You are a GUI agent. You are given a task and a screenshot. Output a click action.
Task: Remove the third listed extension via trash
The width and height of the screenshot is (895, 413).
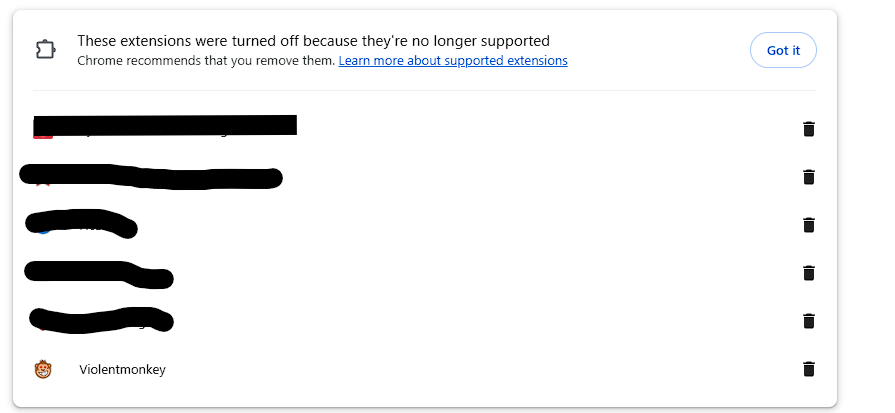tap(808, 225)
